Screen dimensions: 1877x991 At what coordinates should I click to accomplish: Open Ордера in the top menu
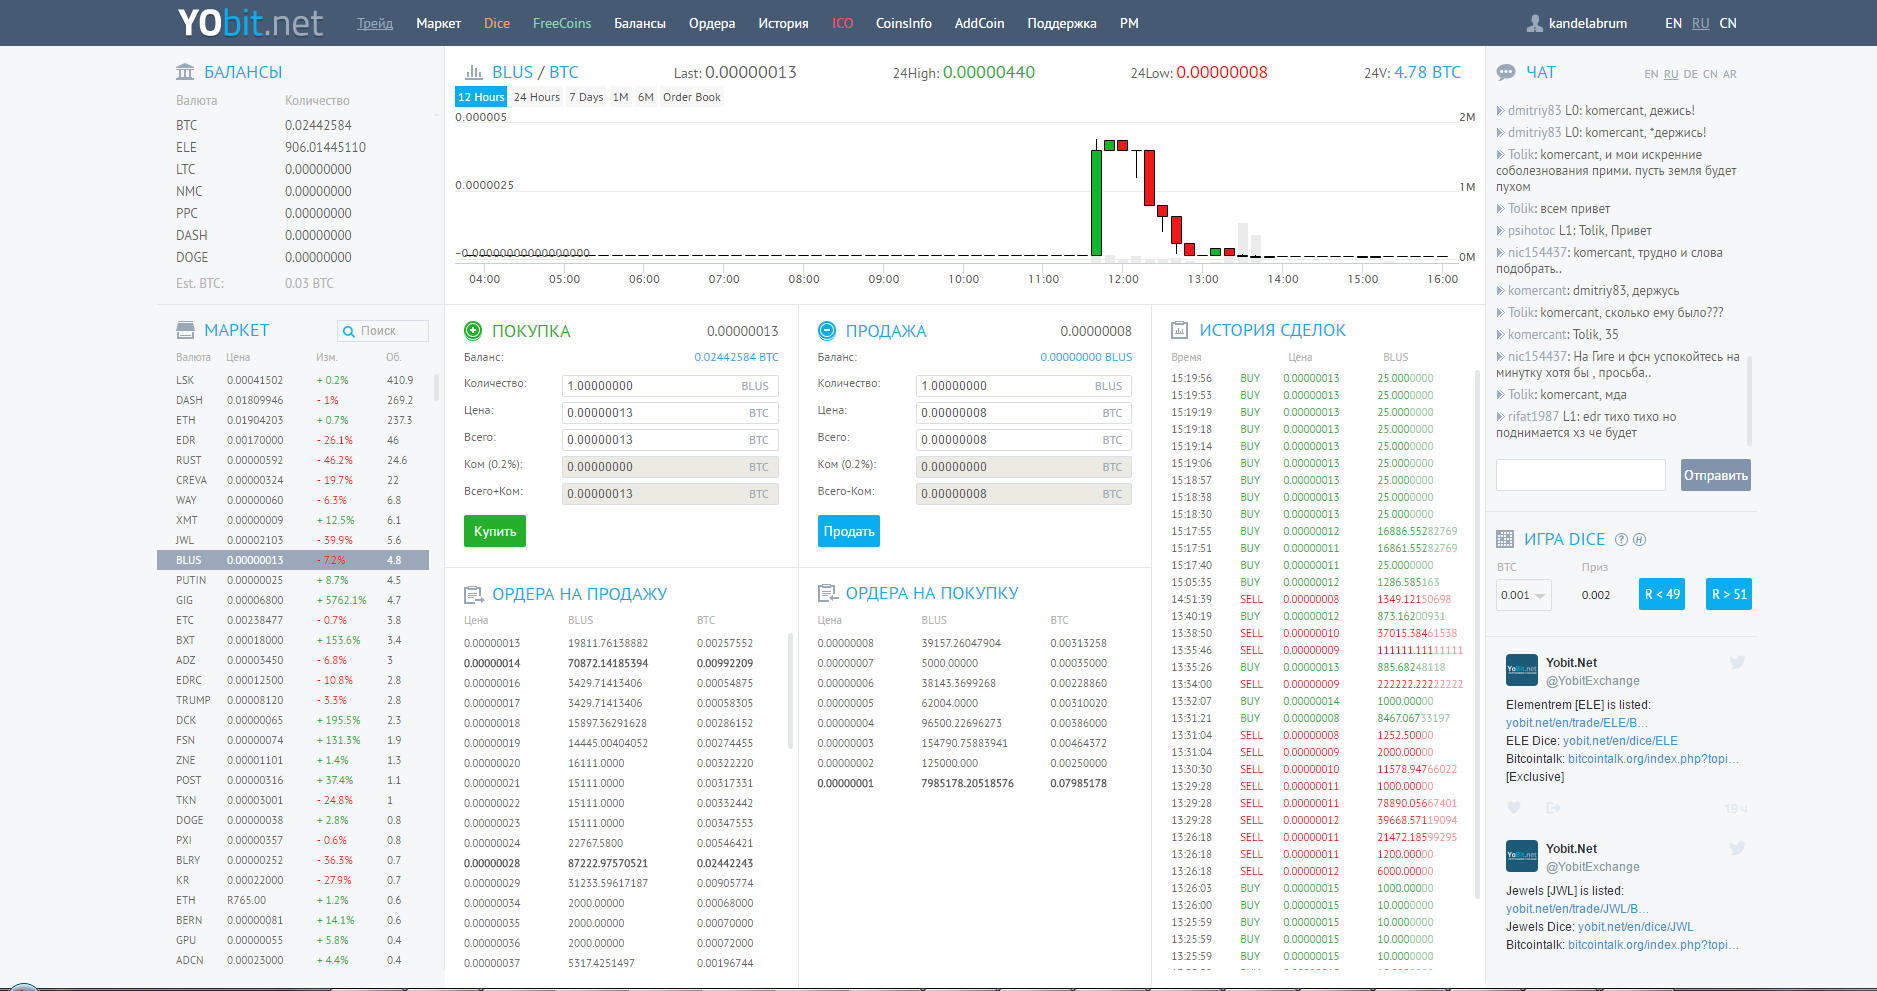click(x=712, y=23)
